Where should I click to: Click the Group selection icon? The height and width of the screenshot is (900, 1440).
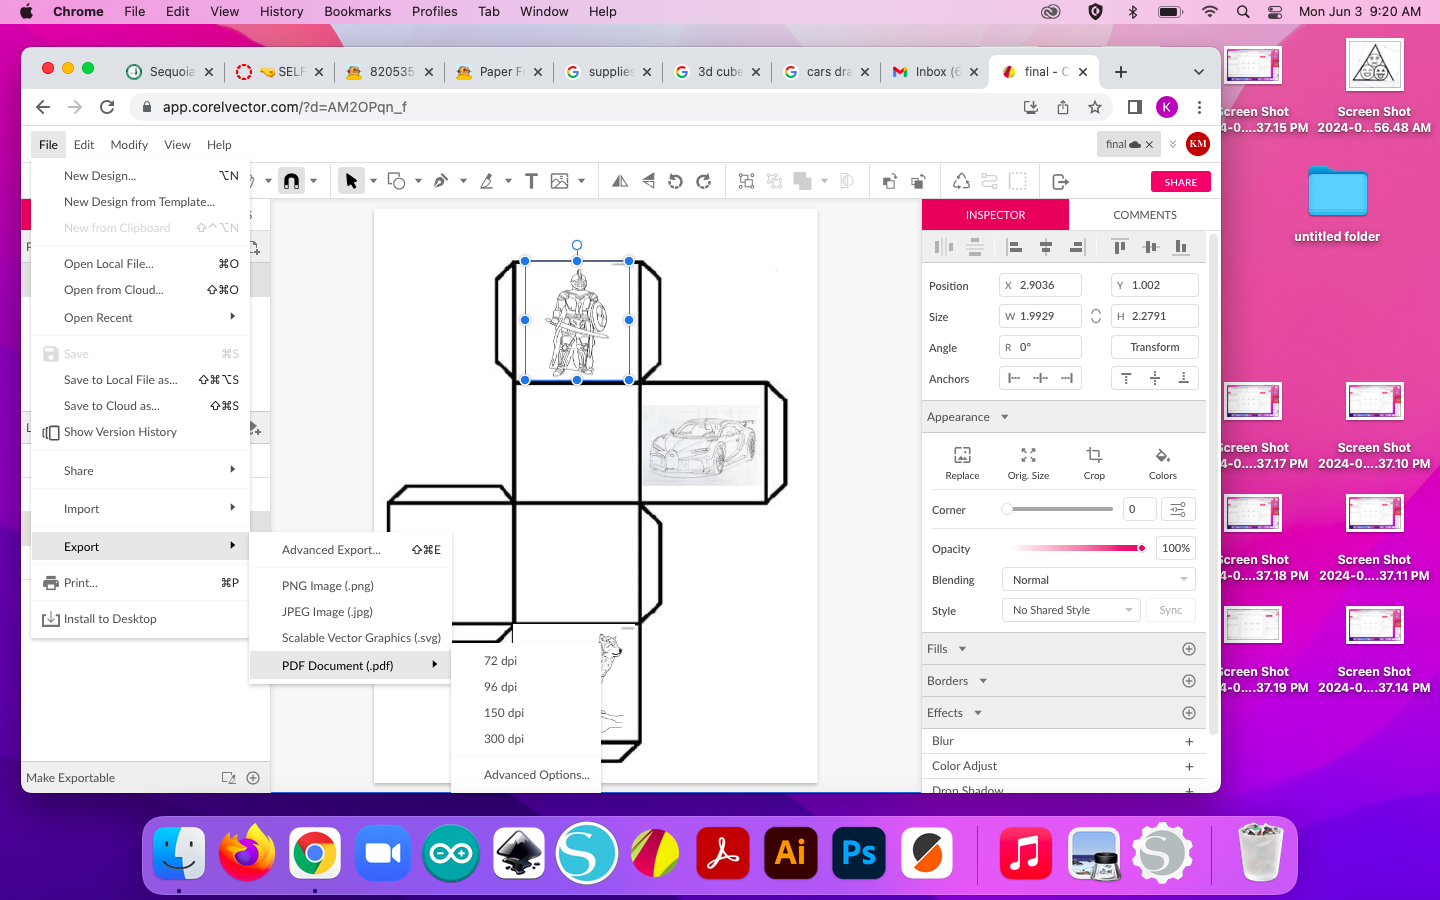(746, 181)
